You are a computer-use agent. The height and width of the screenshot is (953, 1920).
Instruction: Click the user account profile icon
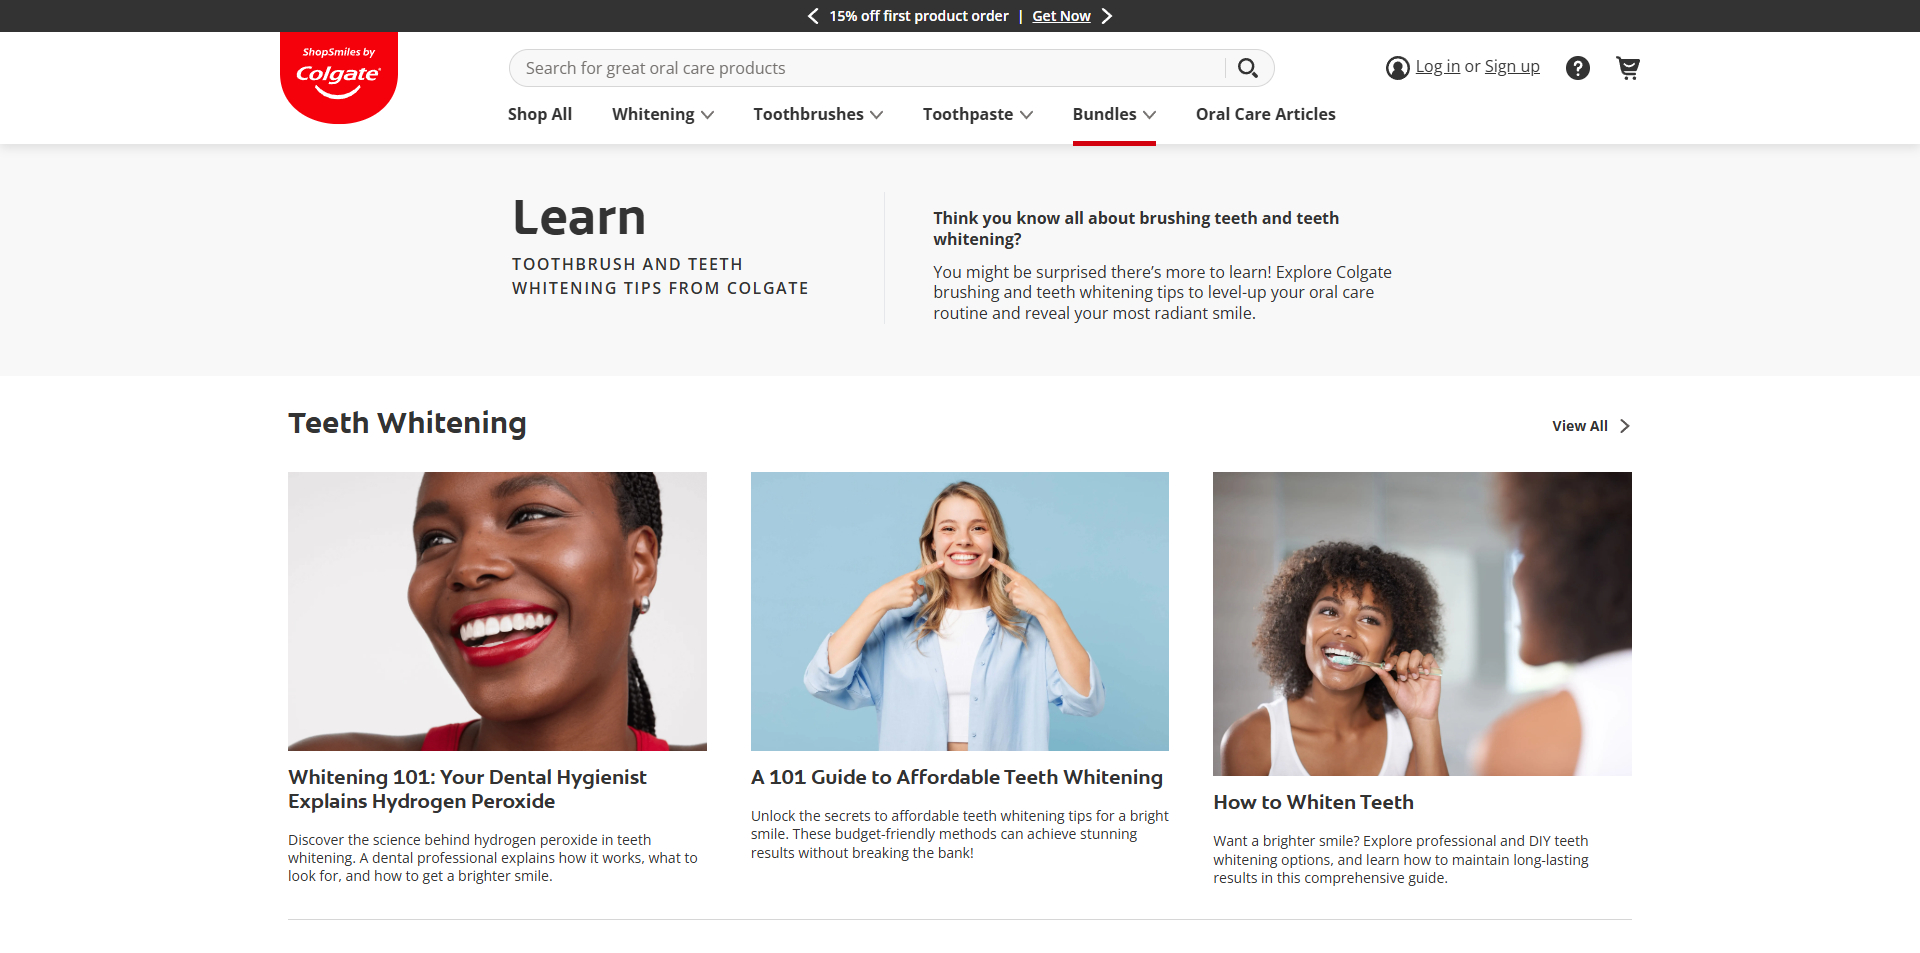[1397, 68]
